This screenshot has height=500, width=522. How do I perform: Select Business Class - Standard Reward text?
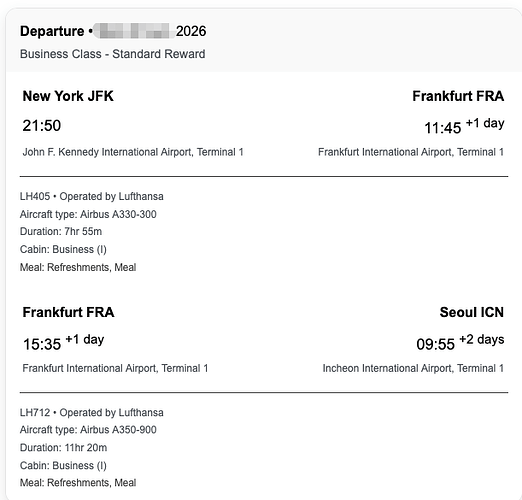tap(113, 54)
